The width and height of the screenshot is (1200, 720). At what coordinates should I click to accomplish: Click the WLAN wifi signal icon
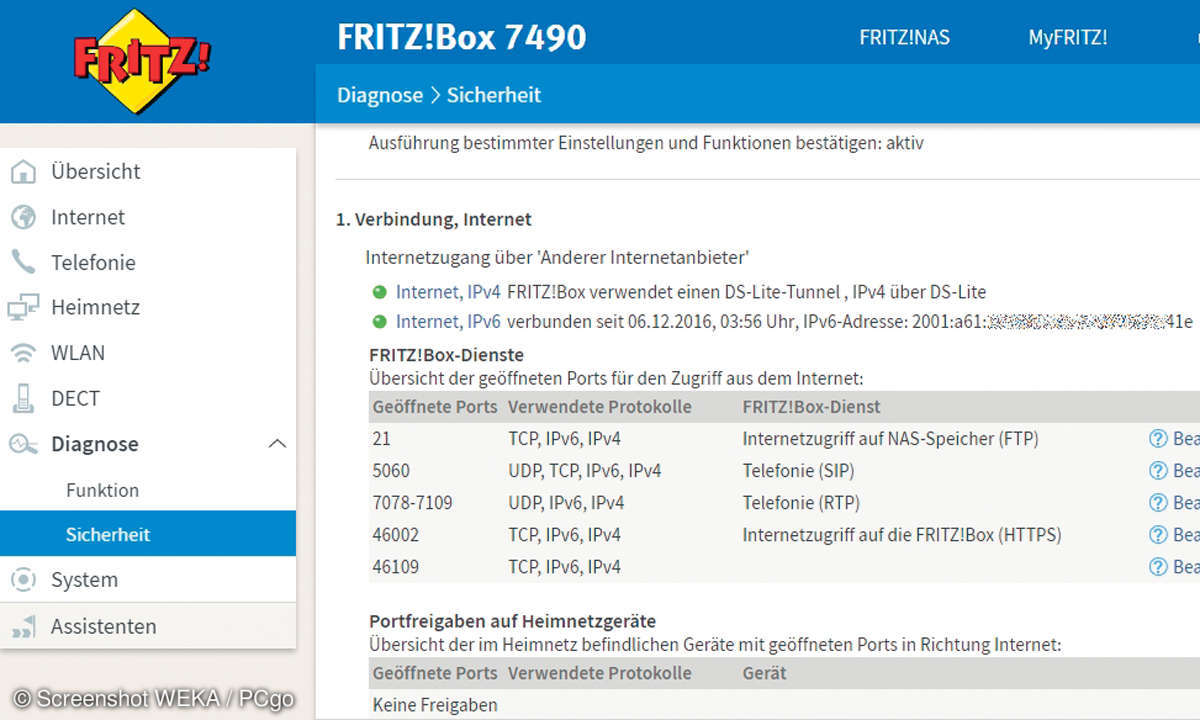(23, 353)
